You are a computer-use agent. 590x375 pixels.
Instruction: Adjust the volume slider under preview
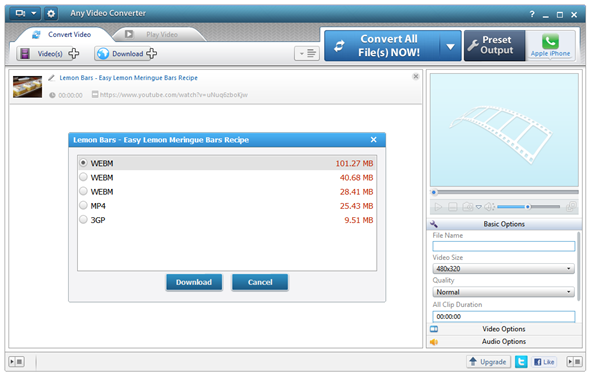click(528, 206)
